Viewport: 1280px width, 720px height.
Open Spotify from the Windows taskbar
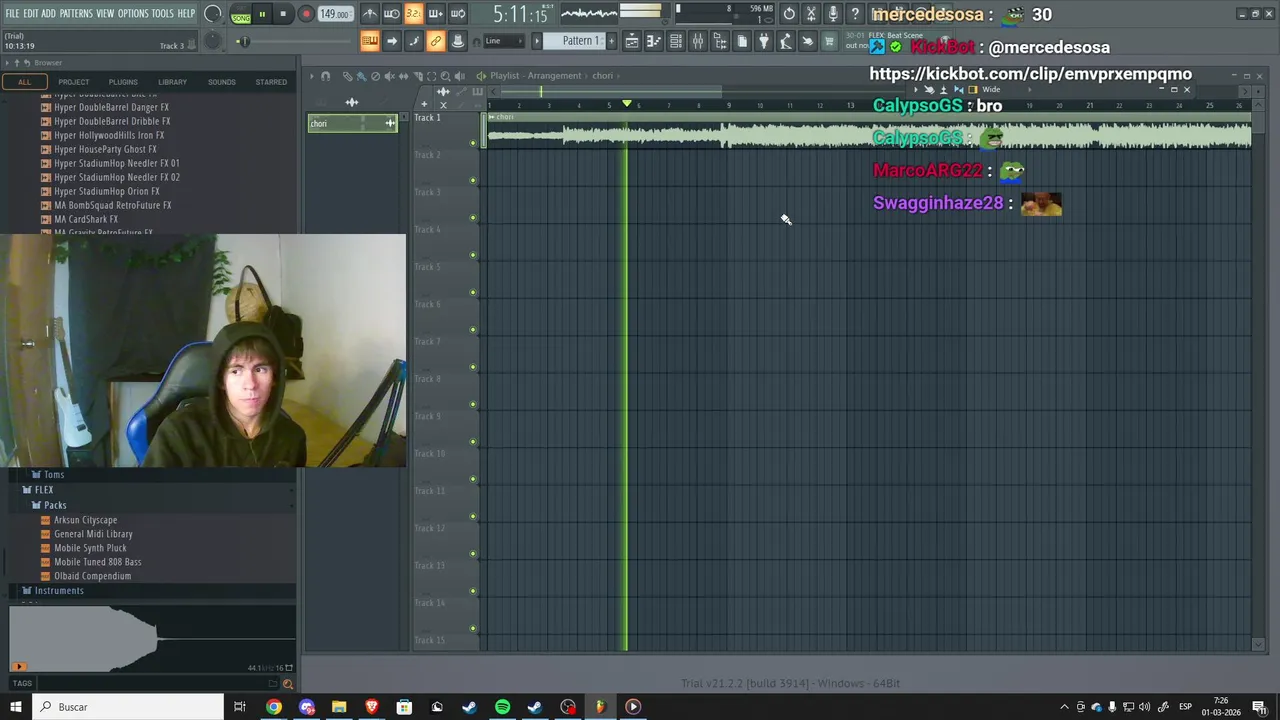pos(502,707)
